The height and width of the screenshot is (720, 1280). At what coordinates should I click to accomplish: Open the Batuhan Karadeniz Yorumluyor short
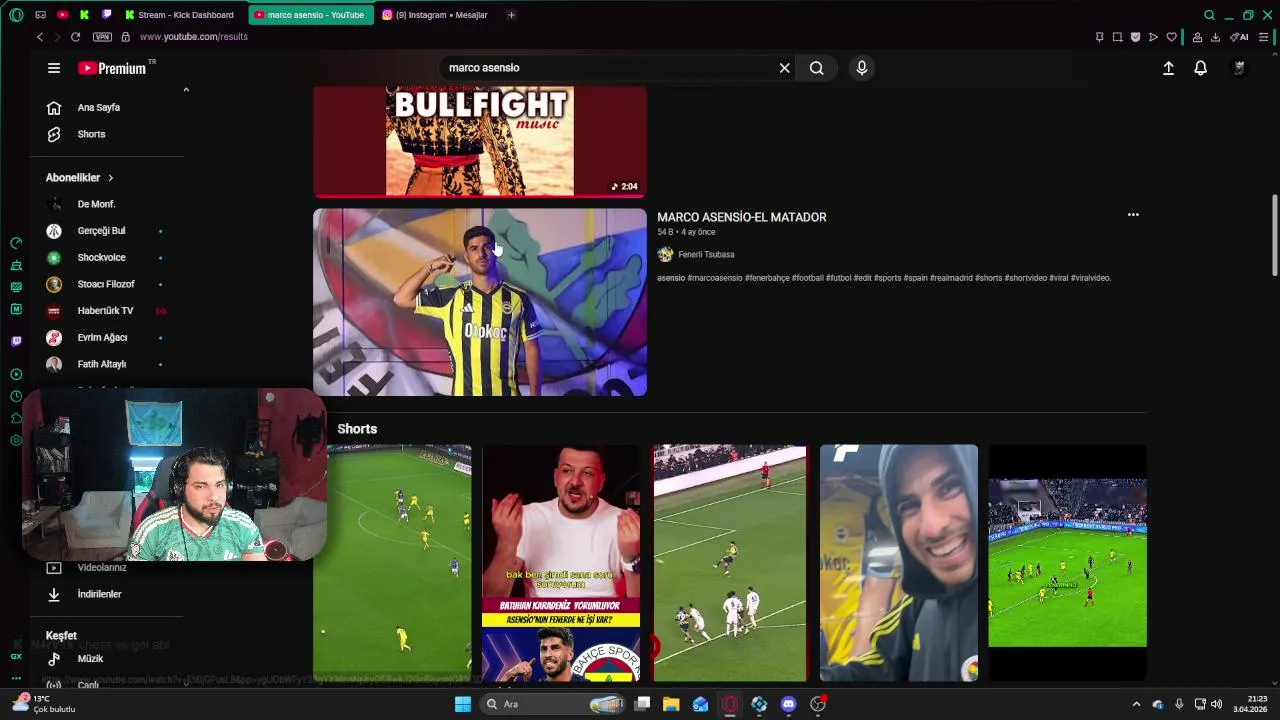[561, 563]
